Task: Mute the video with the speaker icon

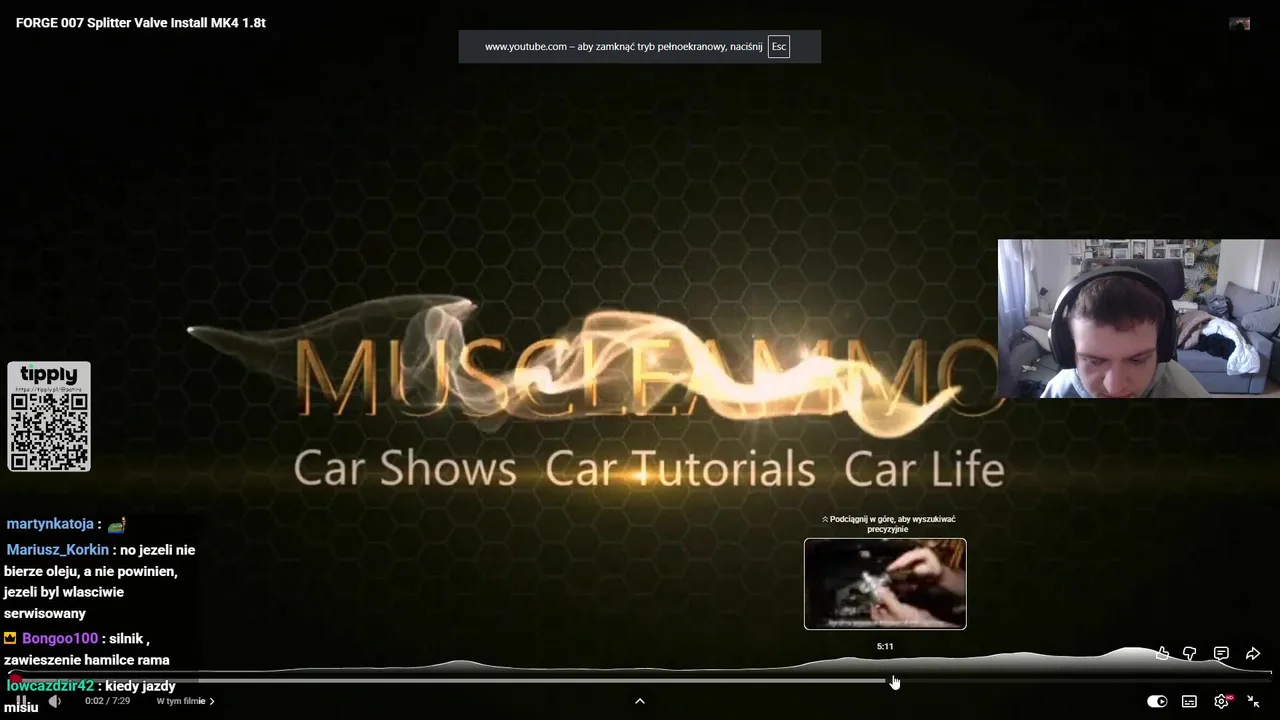Action: [x=55, y=701]
